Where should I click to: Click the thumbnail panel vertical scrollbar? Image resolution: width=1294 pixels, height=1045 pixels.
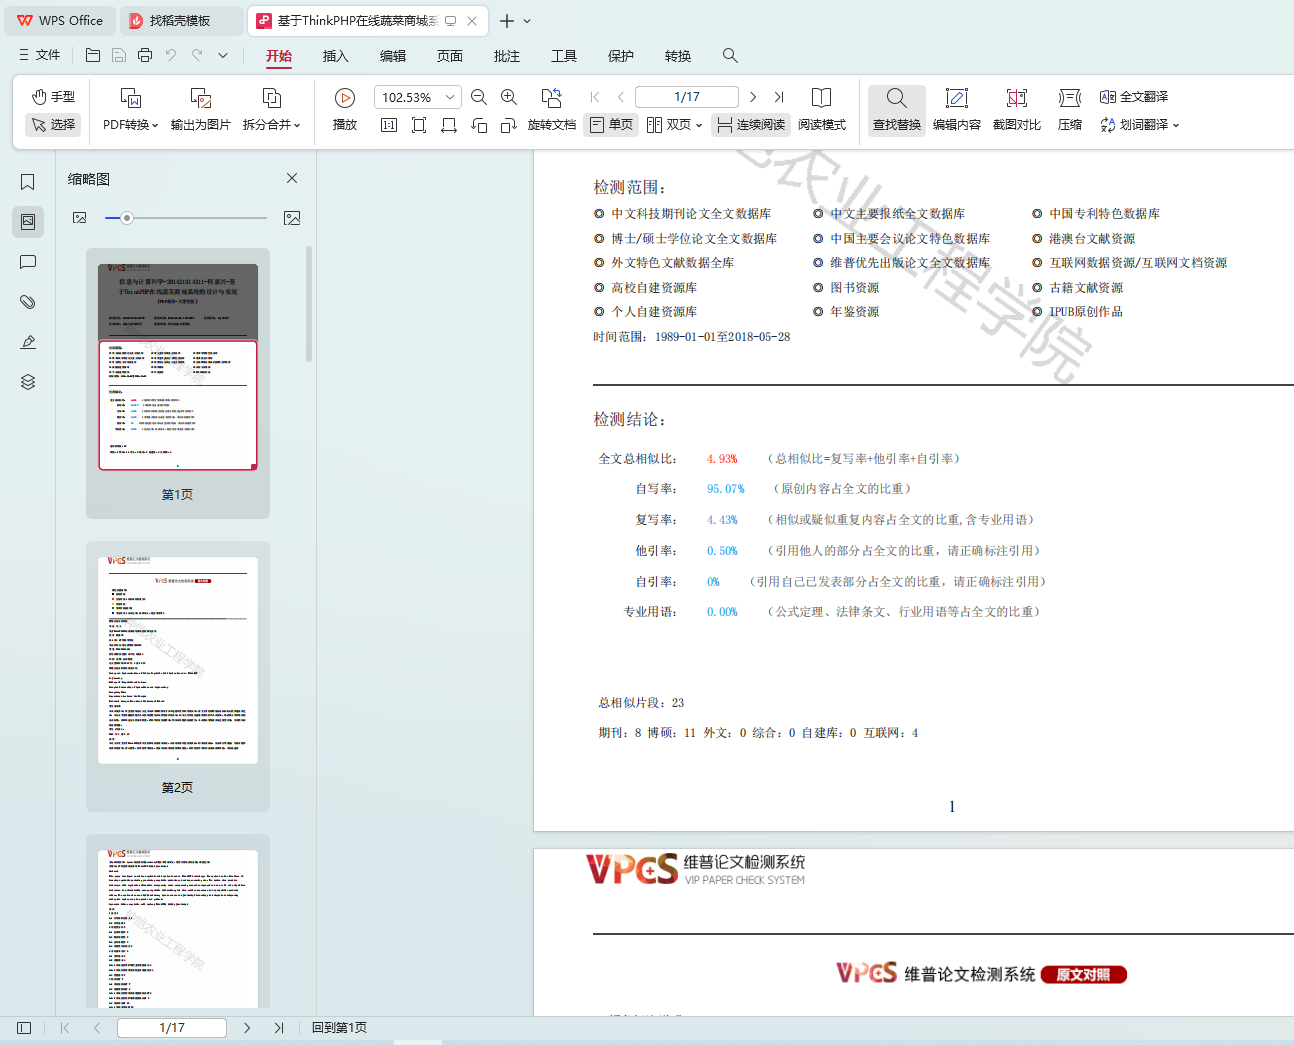(x=309, y=304)
